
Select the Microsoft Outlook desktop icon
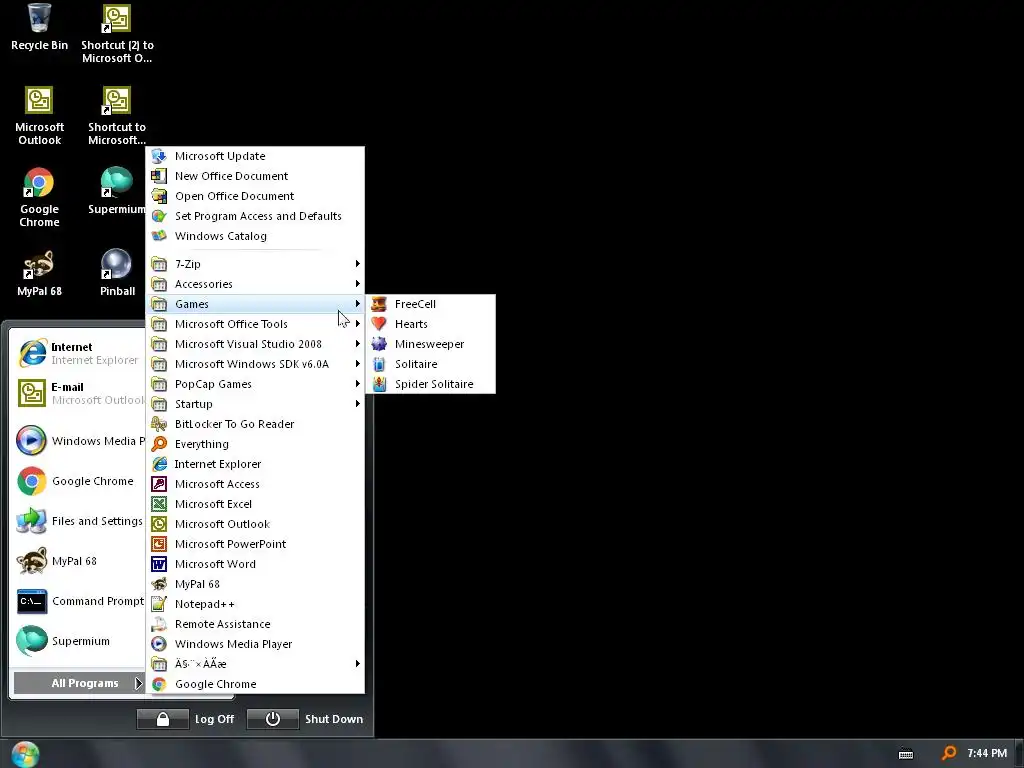[x=39, y=116]
